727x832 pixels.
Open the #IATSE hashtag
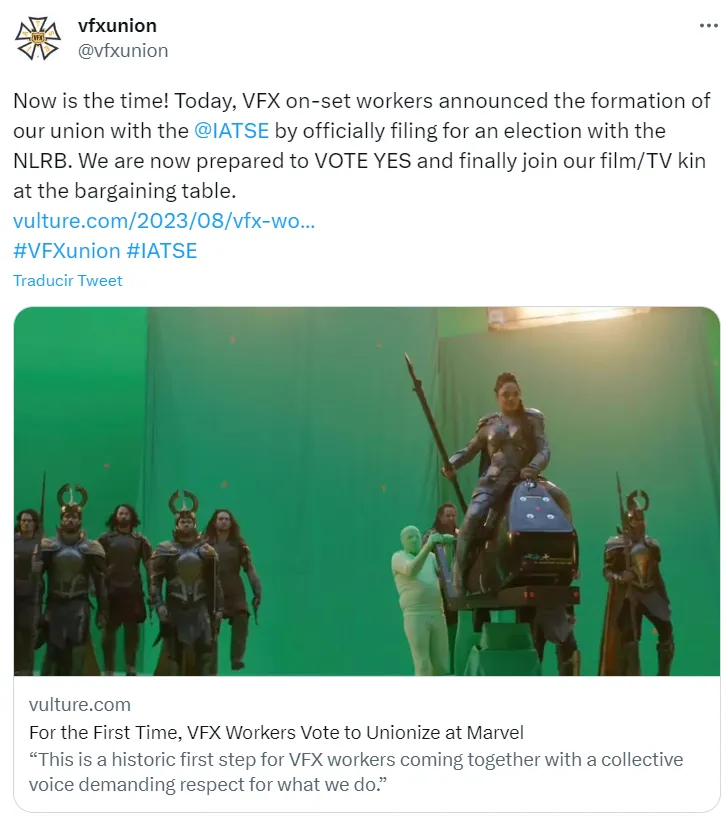[161, 250]
